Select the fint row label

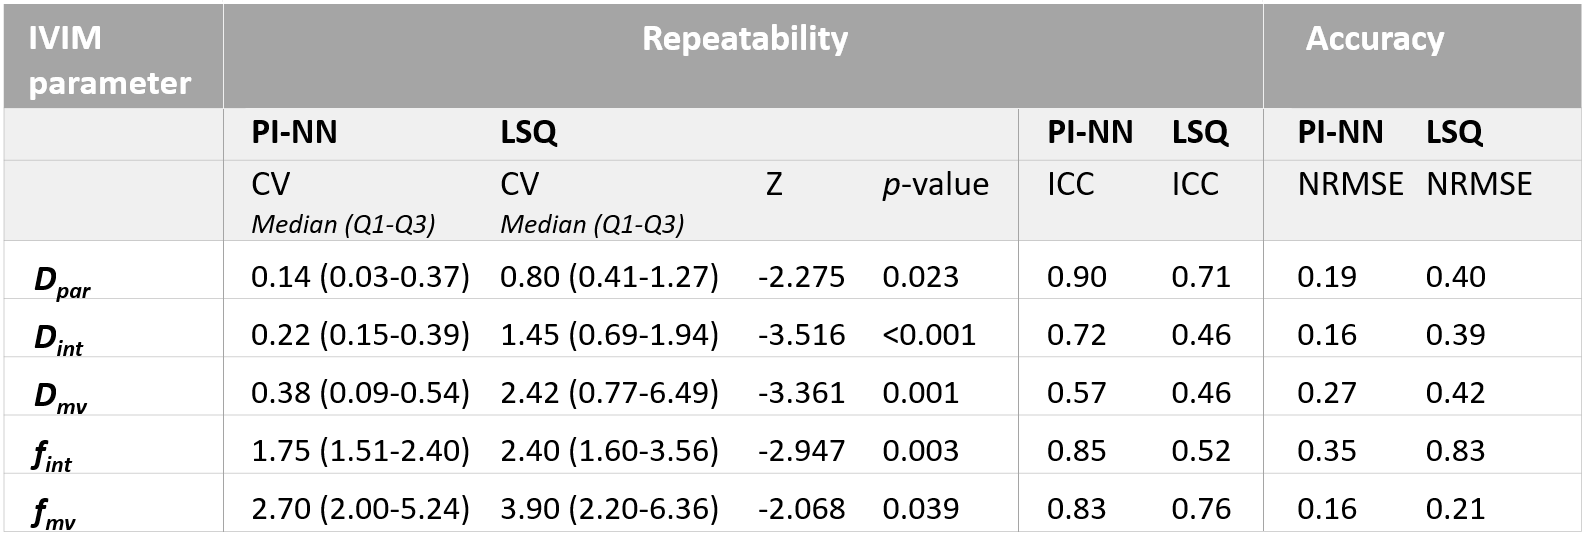pos(52,455)
